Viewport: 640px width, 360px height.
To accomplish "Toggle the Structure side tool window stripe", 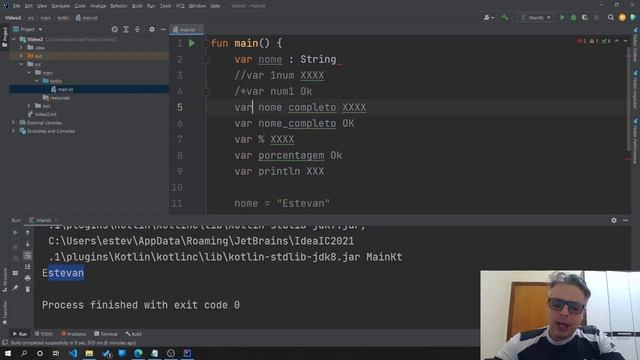I will point(4,280).
